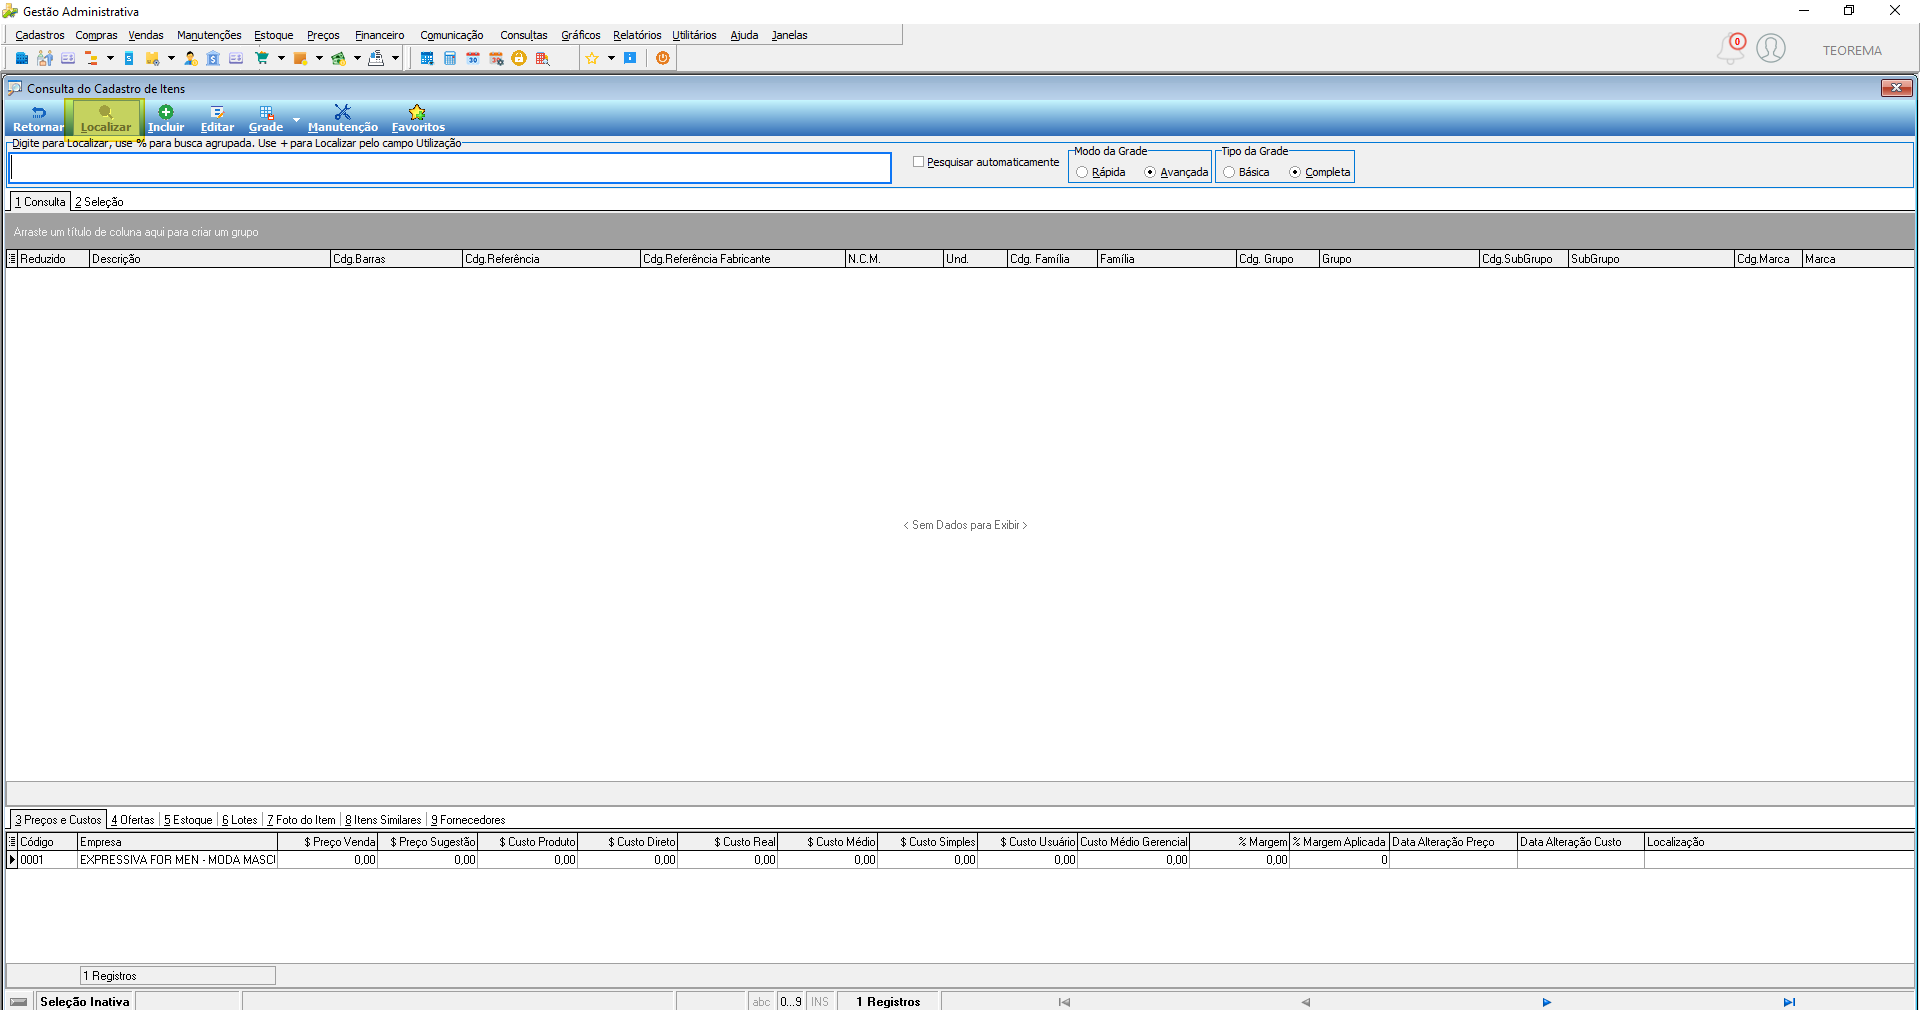Go to first record navigation arrow
This screenshot has height=1010, width=1920.
coord(1064,1002)
